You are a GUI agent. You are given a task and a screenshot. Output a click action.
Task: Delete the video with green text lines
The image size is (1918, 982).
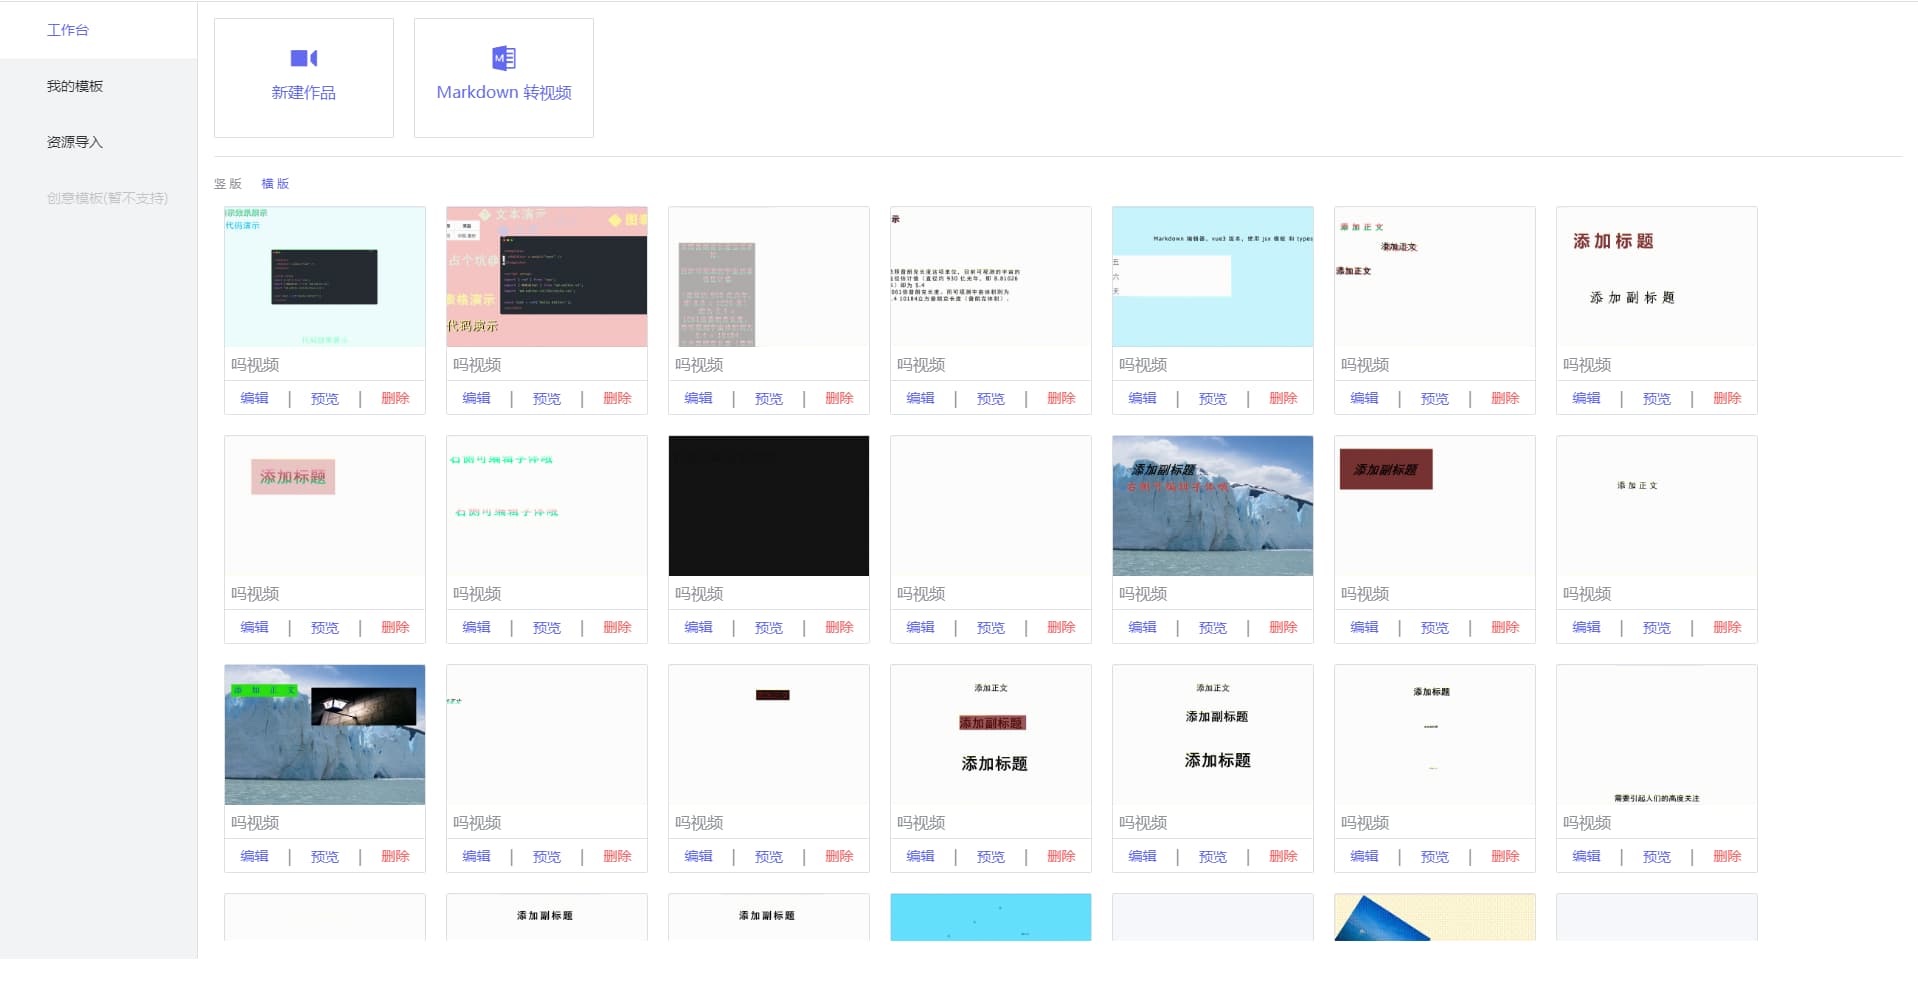pyautogui.click(x=617, y=627)
